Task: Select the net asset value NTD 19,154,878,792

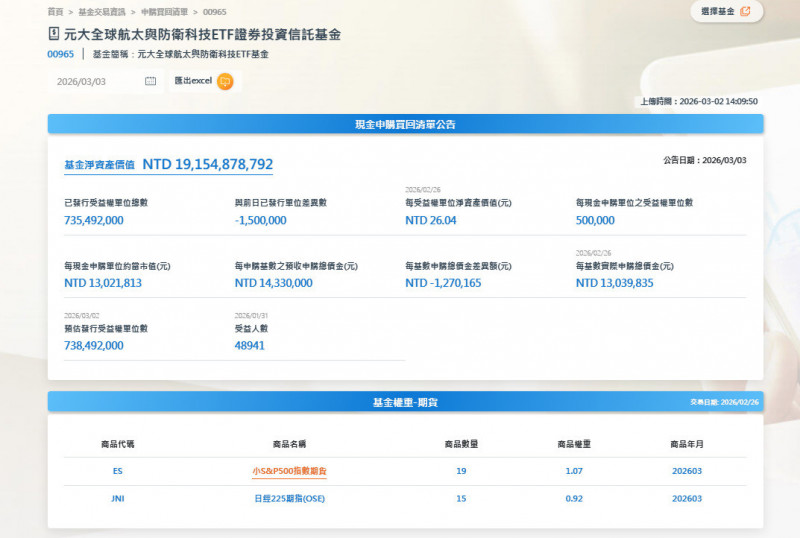Action: [x=208, y=164]
